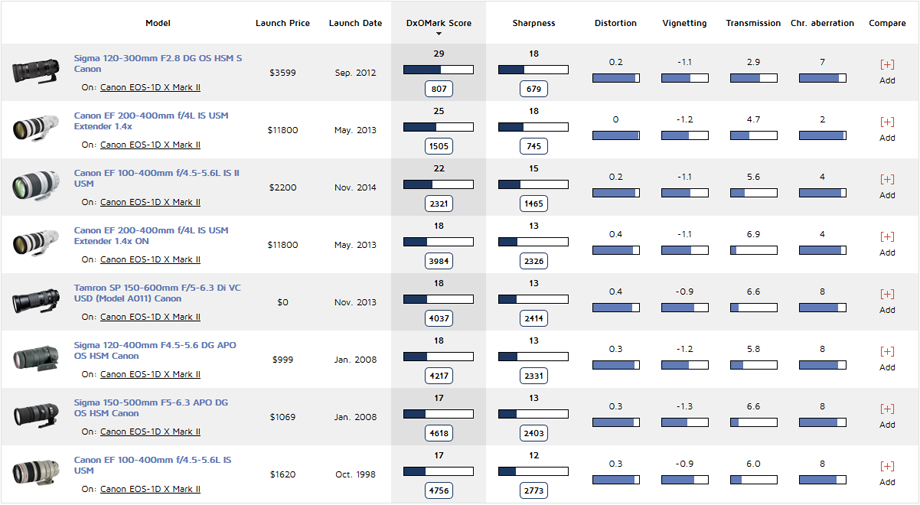Select transmission value 4.7
The height and width of the screenshot is (505, 920).
click(753, 120)
